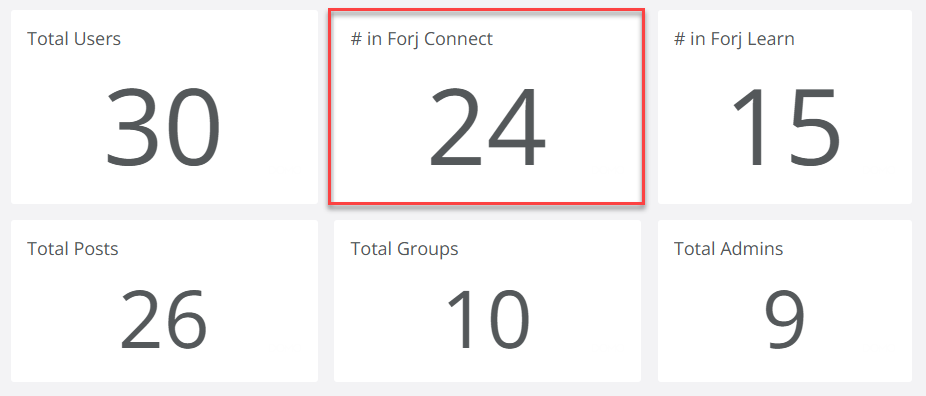Viewport: 926px width, 396px height.
Task: Click the # in Forj Connect label
Action: [422, 39]
